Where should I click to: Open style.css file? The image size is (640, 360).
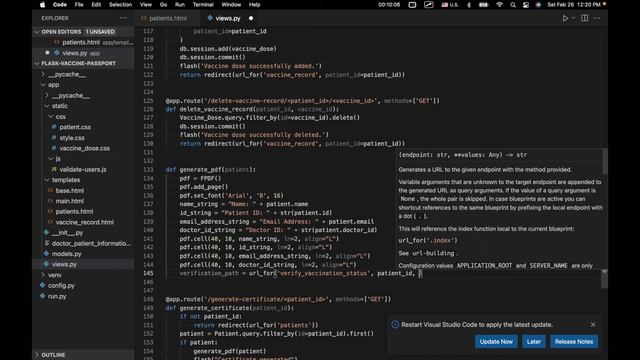72,138
